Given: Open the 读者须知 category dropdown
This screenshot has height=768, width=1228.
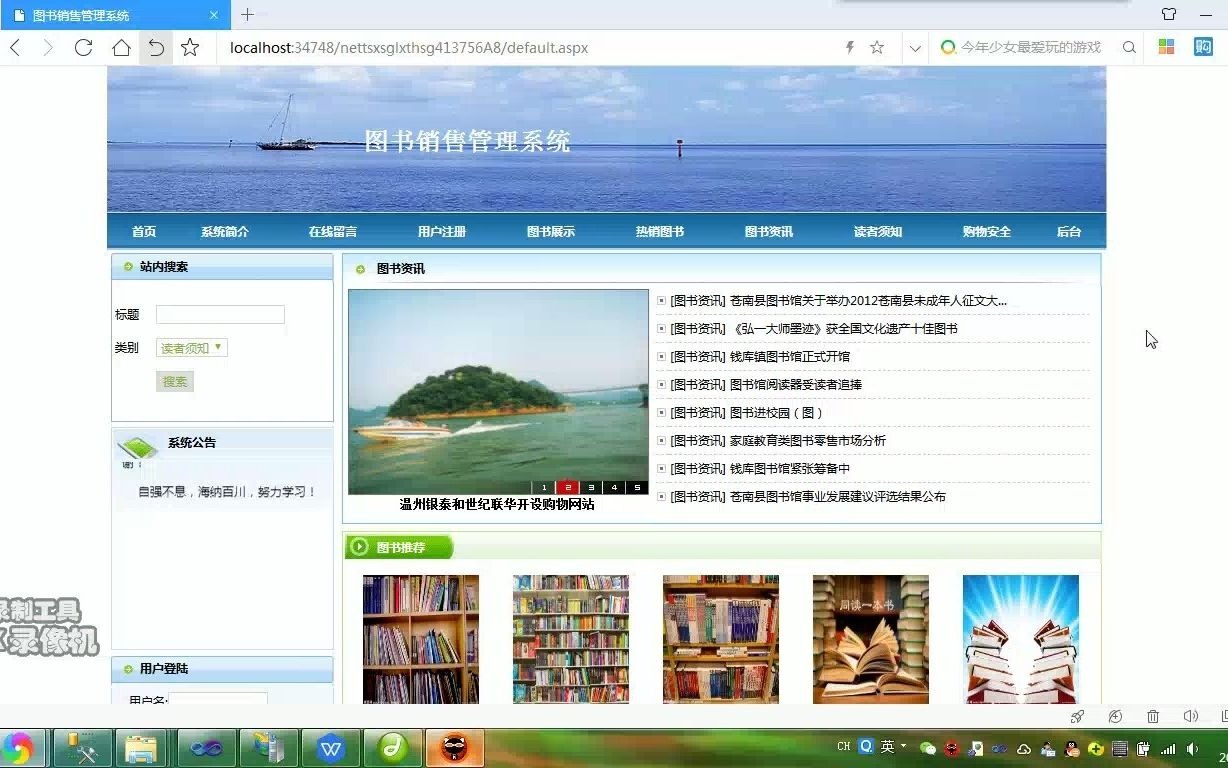Looking at the screenshot, I should click(x=191, y=347).
